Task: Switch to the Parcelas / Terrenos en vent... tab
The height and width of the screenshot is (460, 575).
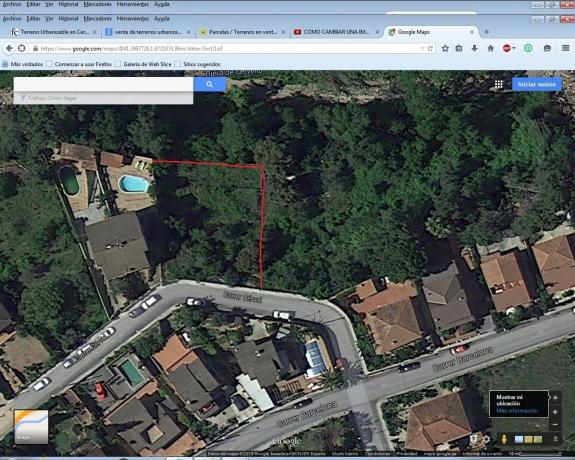Action: tap(242, 32)
